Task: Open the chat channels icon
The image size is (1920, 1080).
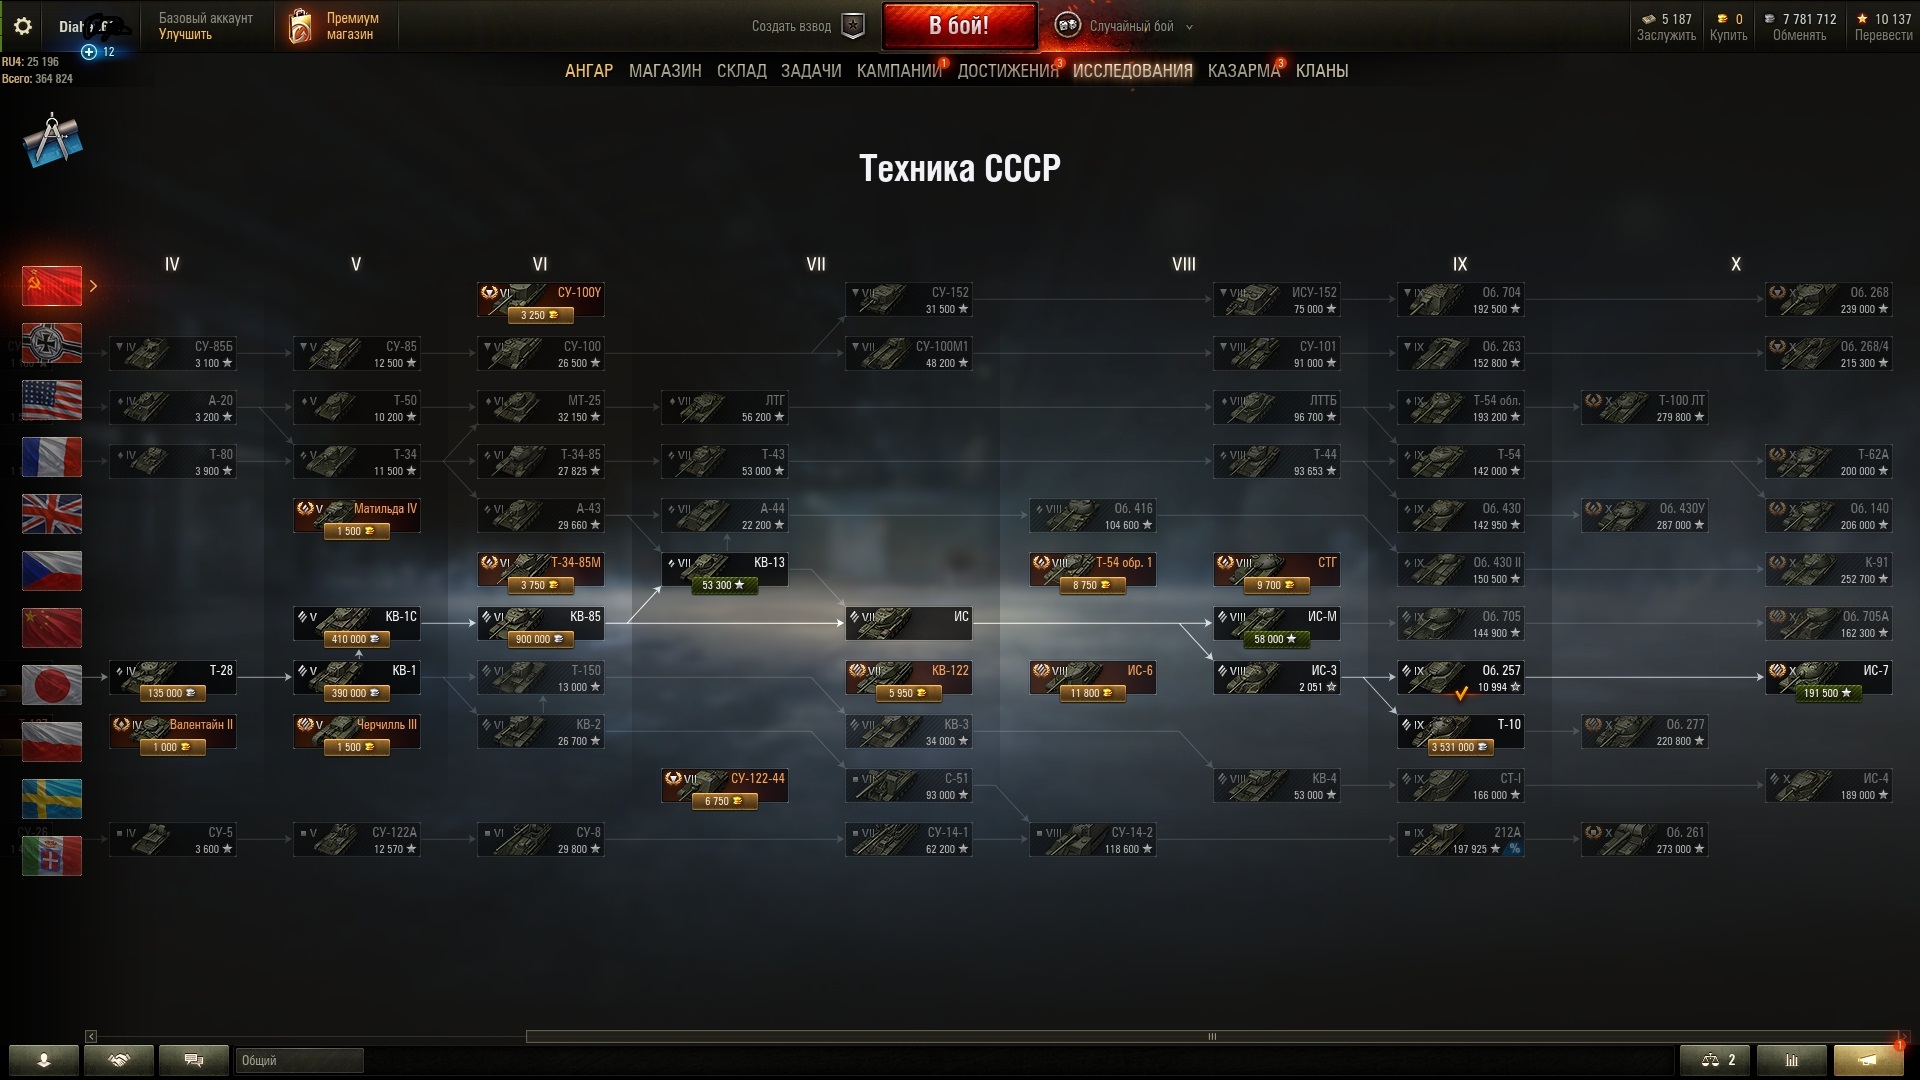Action: 194,1060
